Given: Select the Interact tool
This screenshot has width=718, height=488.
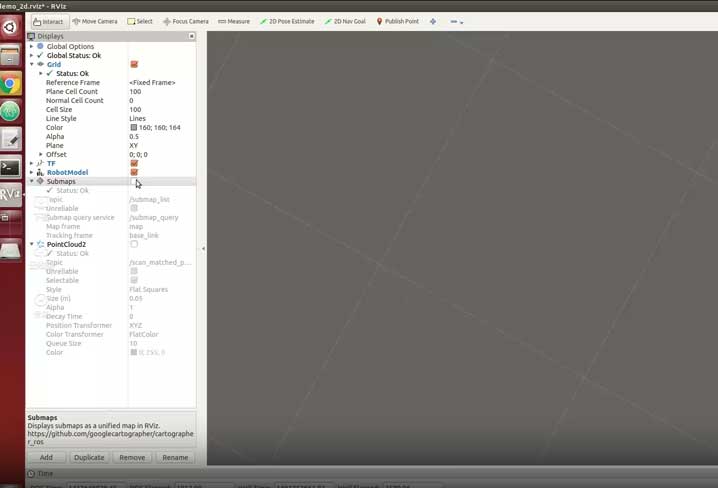Looking at the screenshot, I should tap(48, 21).
